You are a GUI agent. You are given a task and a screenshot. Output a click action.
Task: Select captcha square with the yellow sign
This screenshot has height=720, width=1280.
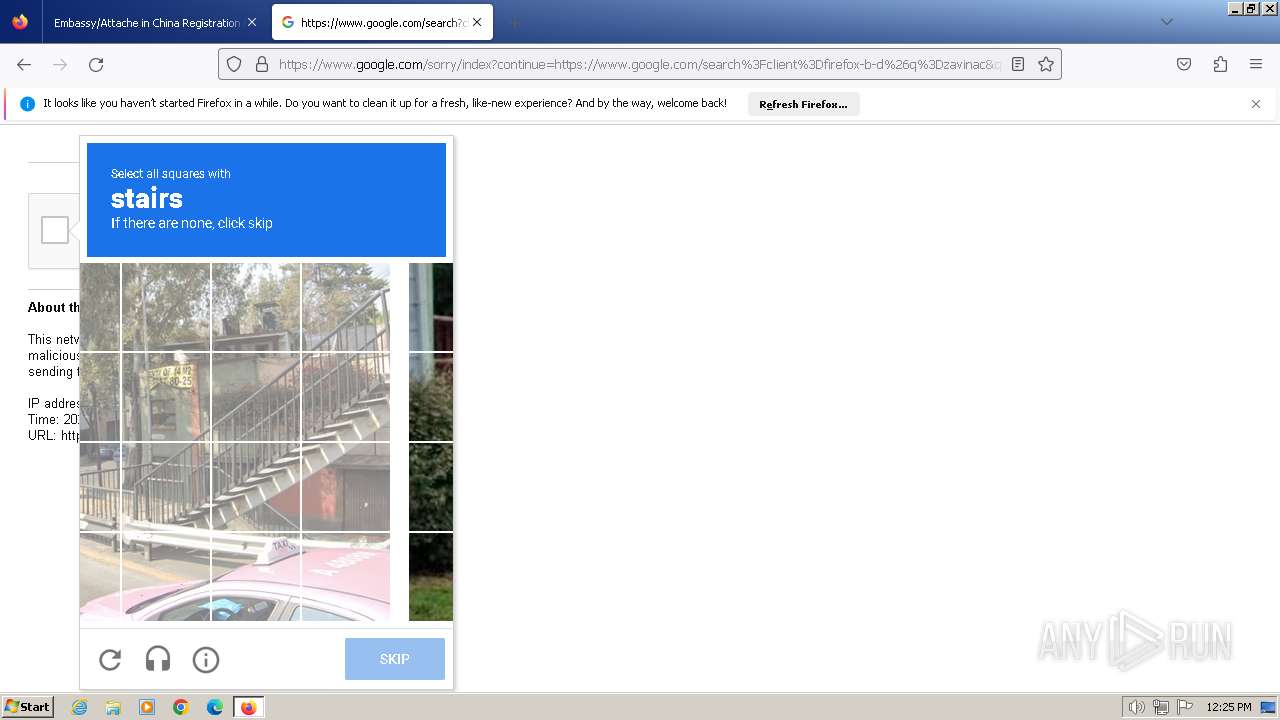pyautogui.click(x=166, y=397)
